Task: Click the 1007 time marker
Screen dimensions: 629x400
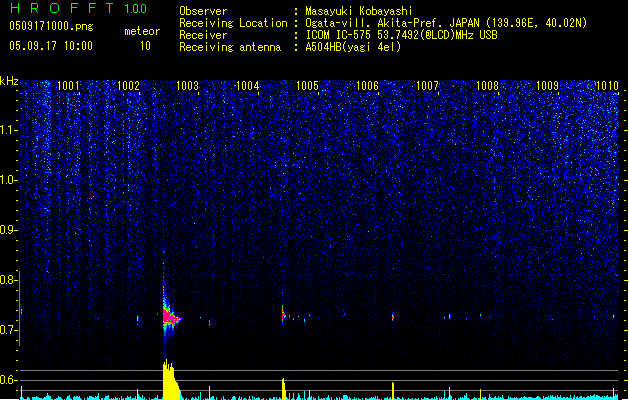Action: (427, 86)
